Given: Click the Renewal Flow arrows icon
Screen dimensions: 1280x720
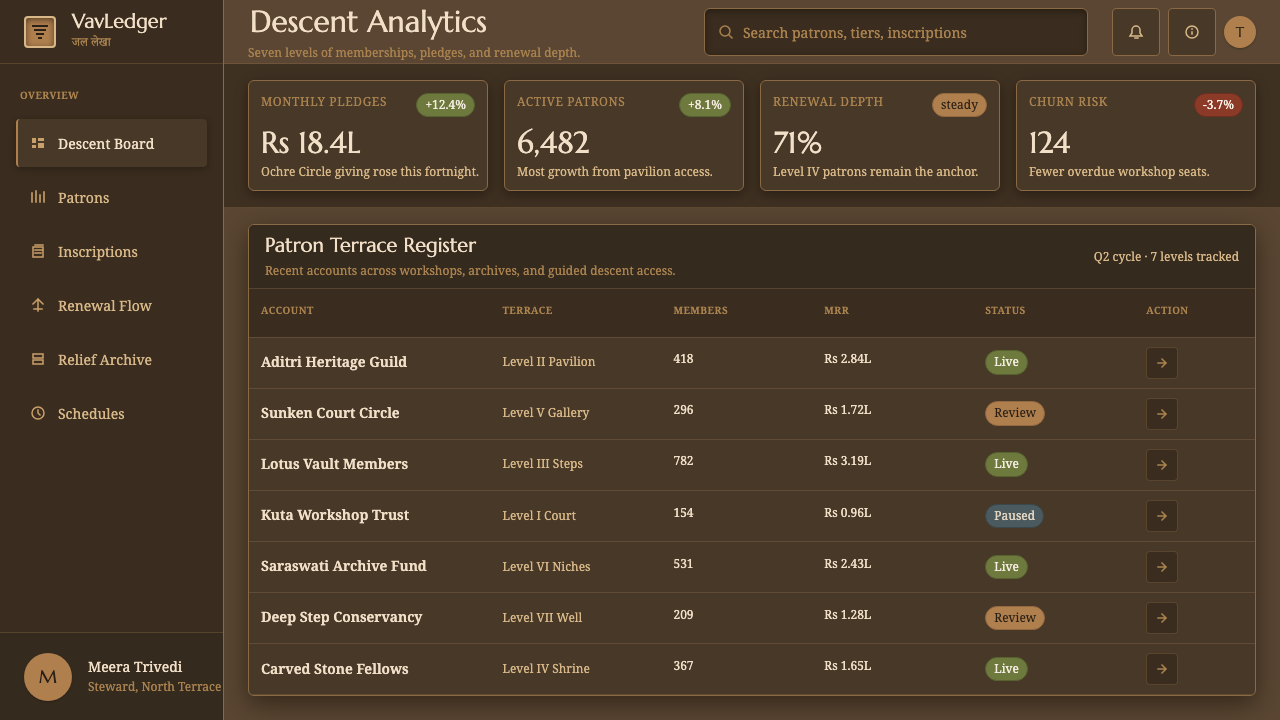Looking at the screenshot, I should 38,305.
